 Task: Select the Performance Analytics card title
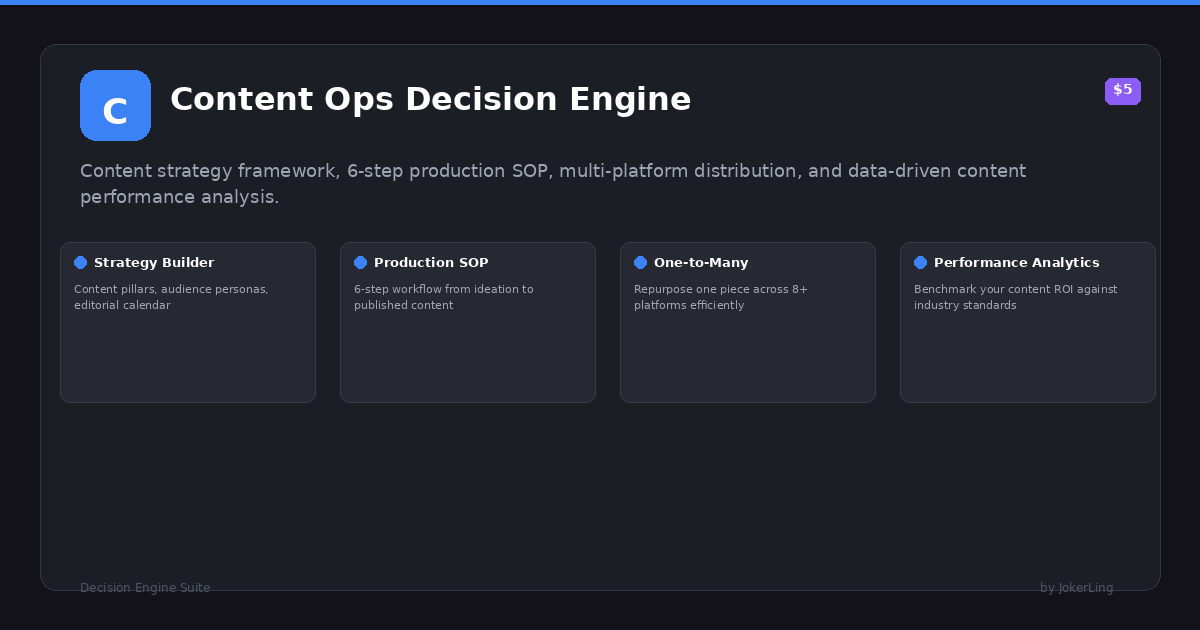coord(1017,263)
